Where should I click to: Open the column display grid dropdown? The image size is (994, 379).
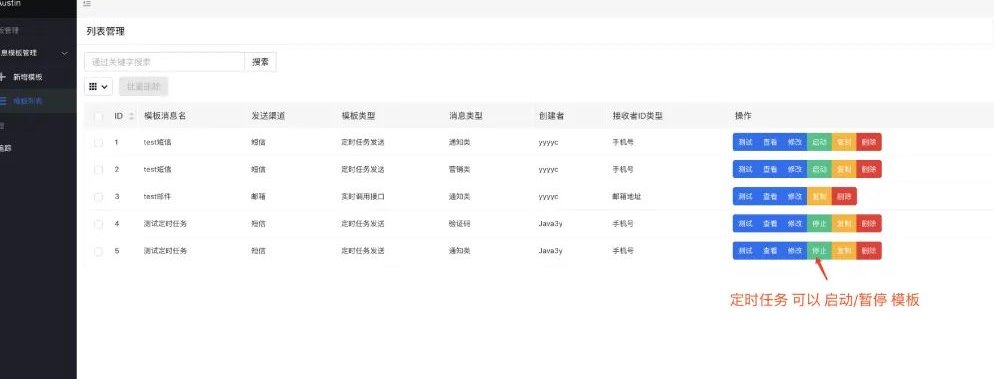(x=98, y=86)
